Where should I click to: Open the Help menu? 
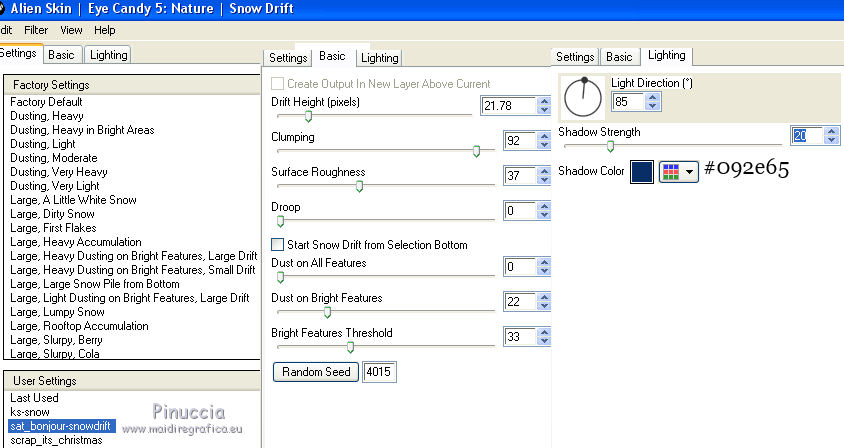click(x=104, y=30)
